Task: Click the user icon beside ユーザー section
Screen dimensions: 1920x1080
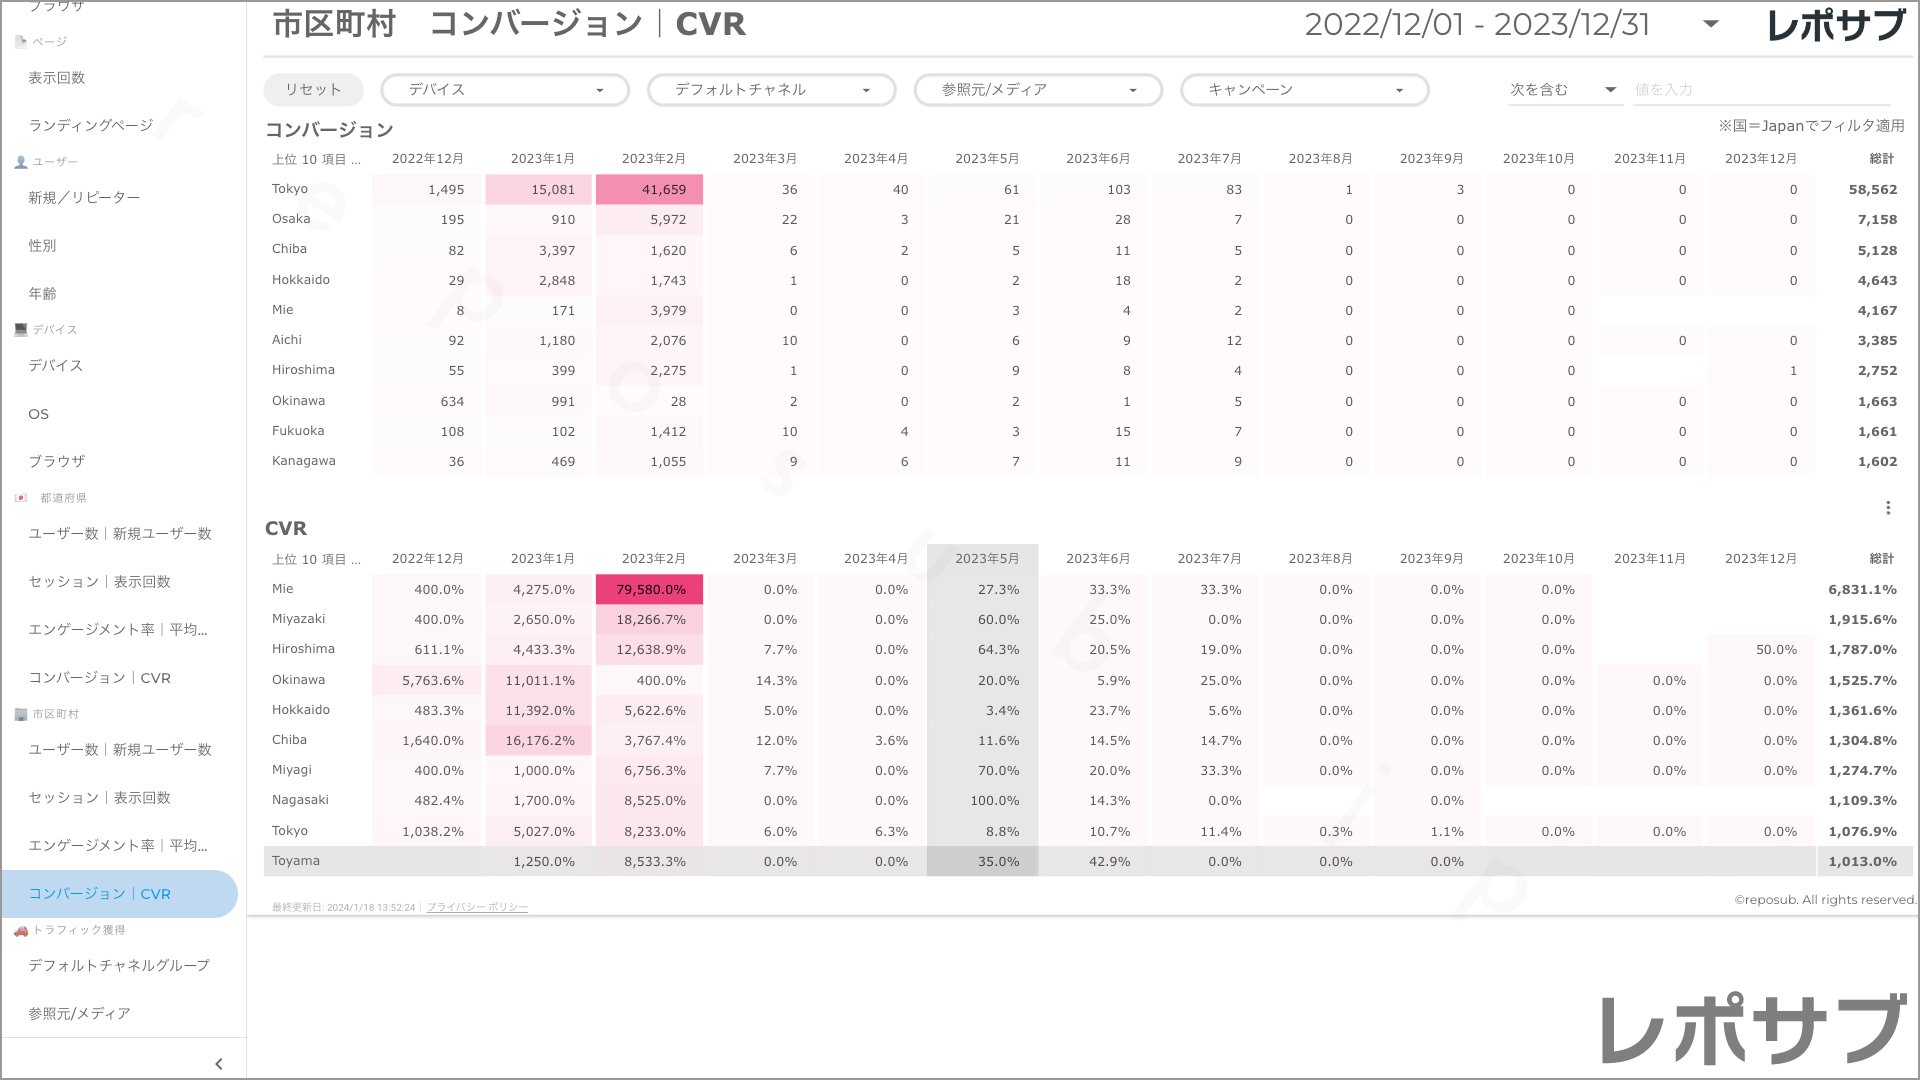Action: [x=21, y=162]
